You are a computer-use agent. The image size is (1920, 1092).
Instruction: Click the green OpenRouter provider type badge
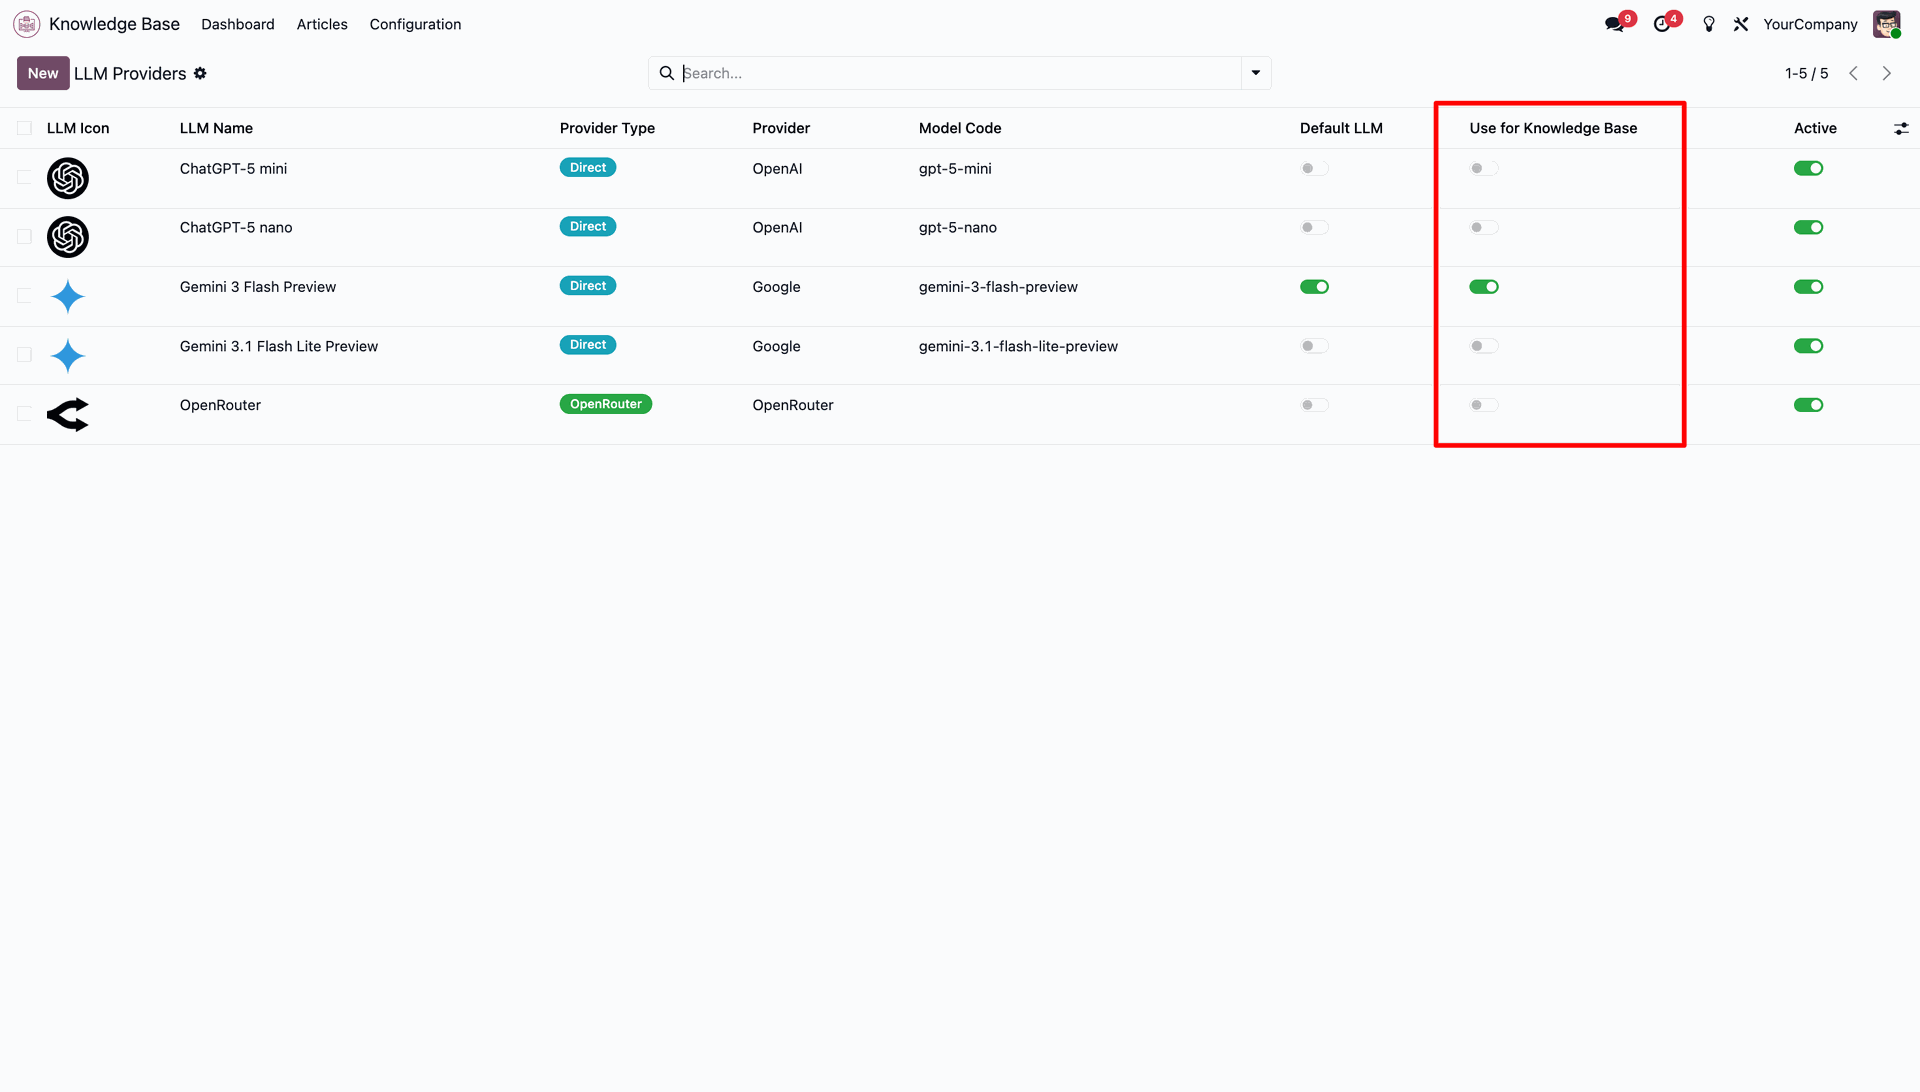click(606, 404)
